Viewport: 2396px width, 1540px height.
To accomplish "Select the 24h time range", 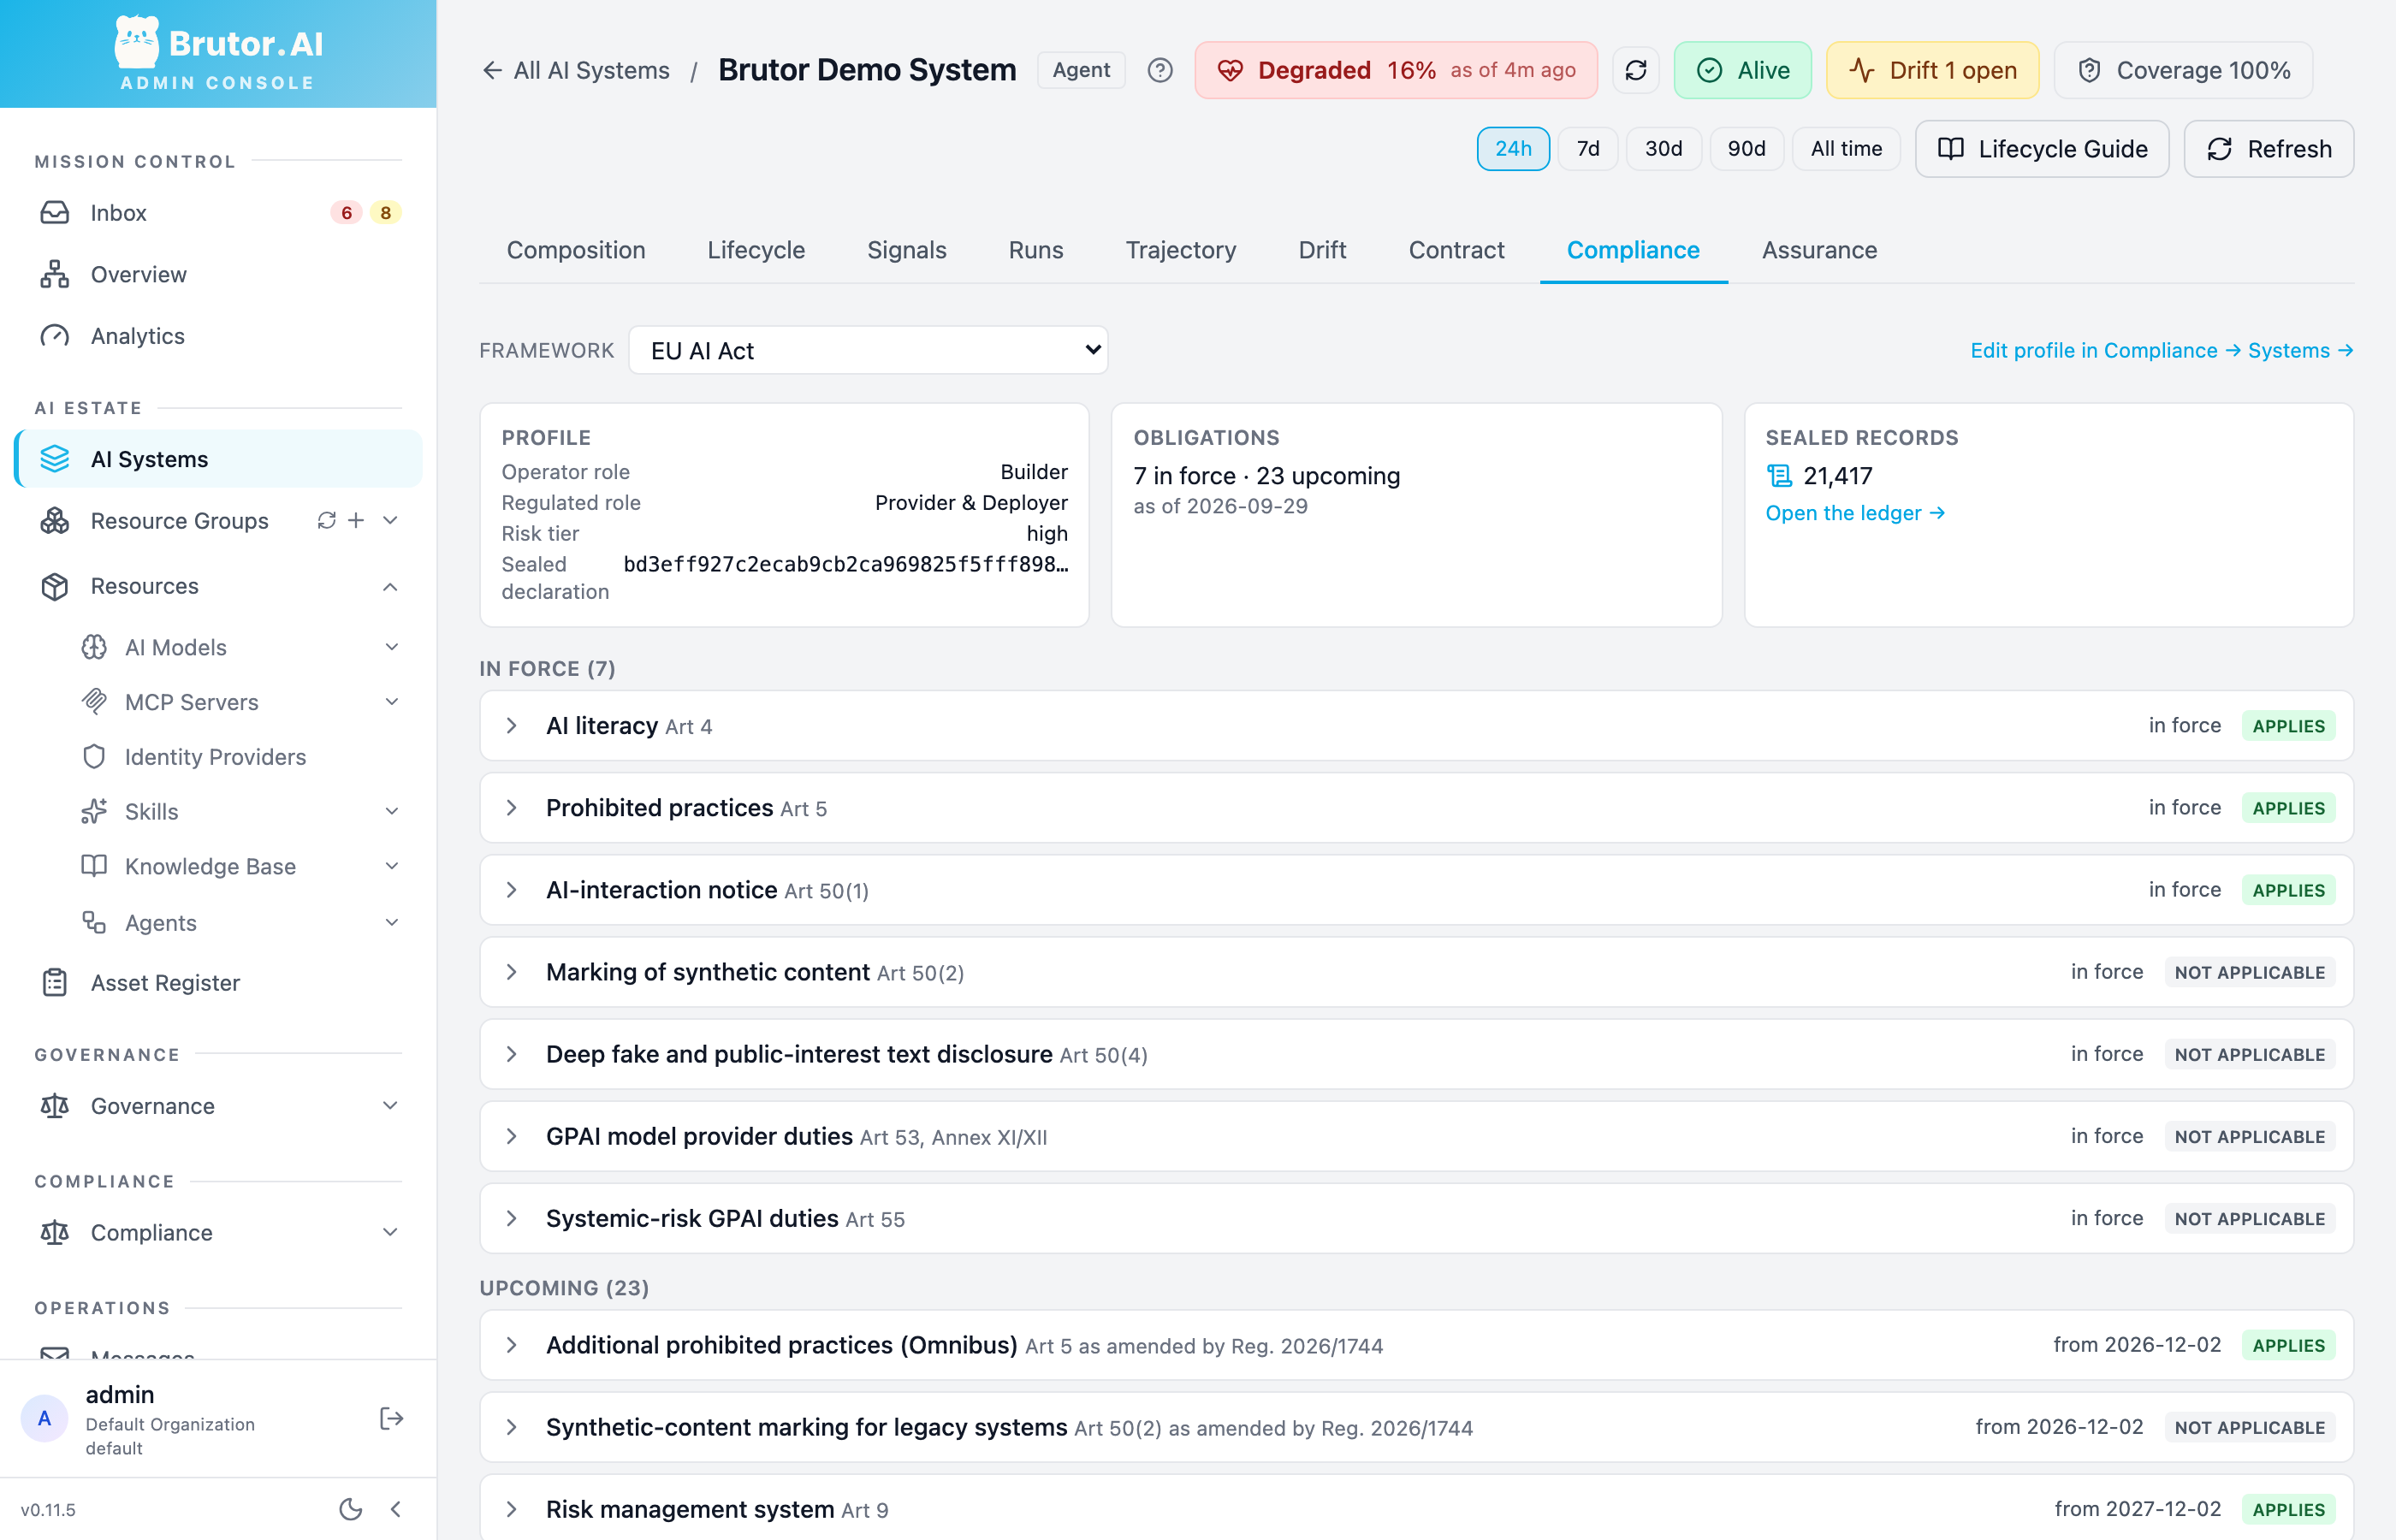I will click(1513, 149).
